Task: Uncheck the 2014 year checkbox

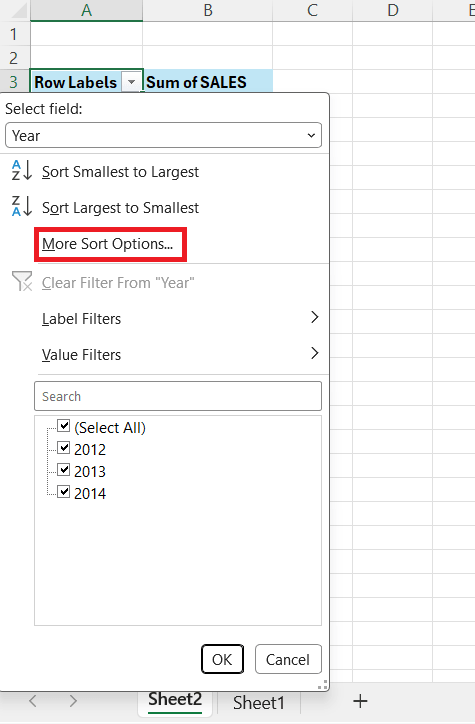Action: point(64,492)
